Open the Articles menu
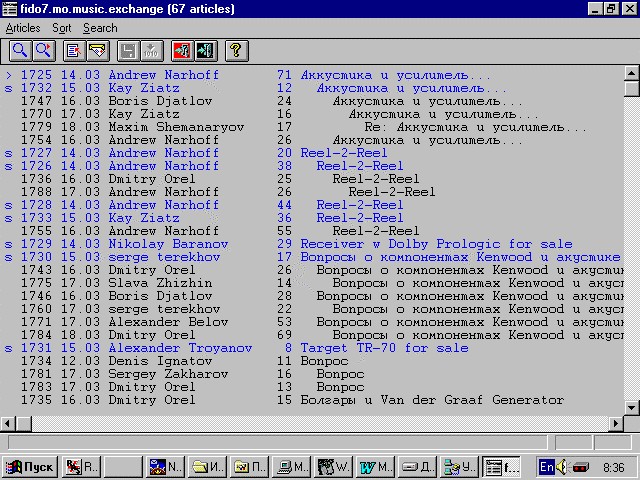The width and height of the screenshot is (640, 480). (23, 28)
